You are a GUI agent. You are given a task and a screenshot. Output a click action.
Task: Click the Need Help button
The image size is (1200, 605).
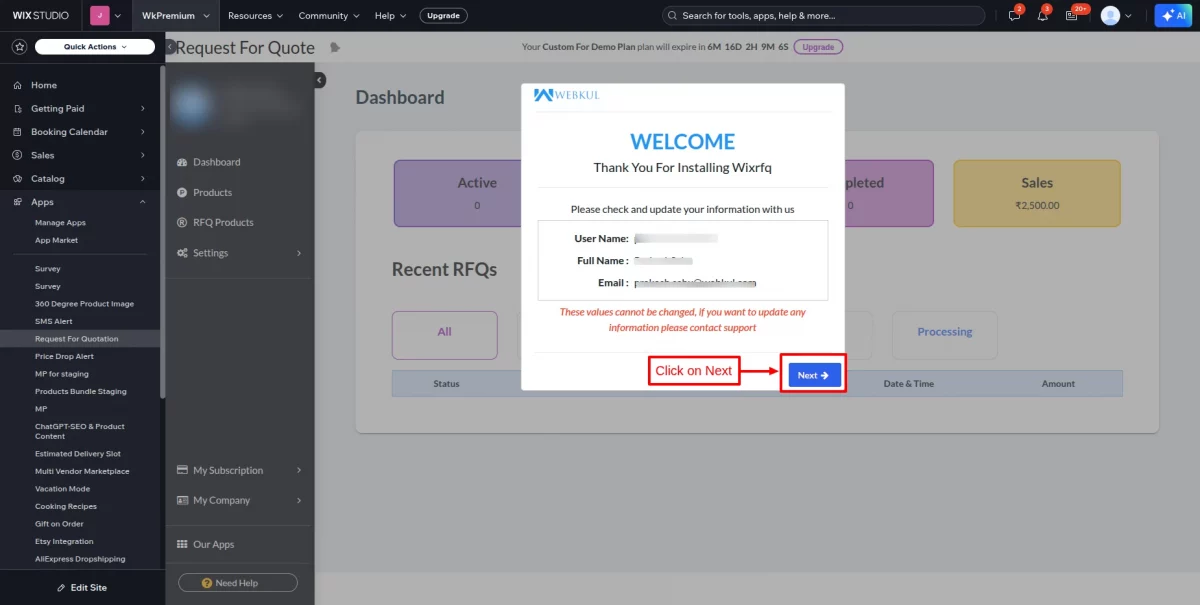pyautogui.click(x=238, y=583)
